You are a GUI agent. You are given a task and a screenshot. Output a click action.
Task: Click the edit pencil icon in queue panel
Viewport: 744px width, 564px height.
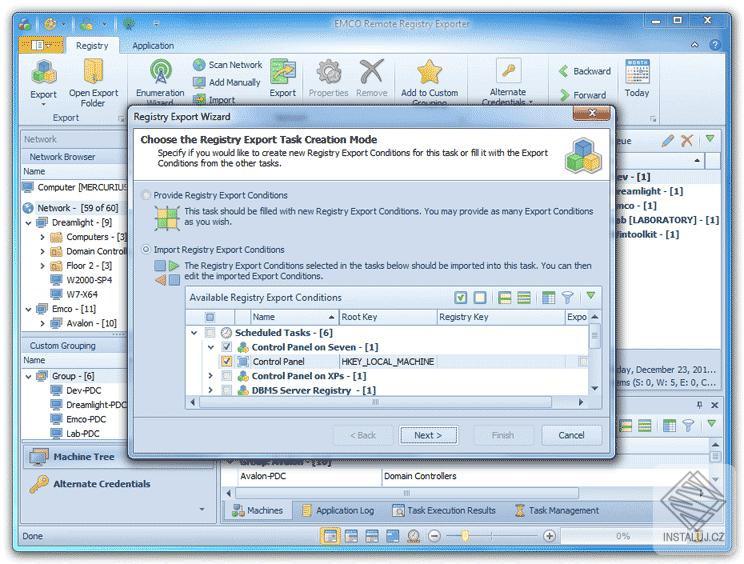(x=668, y=140)
